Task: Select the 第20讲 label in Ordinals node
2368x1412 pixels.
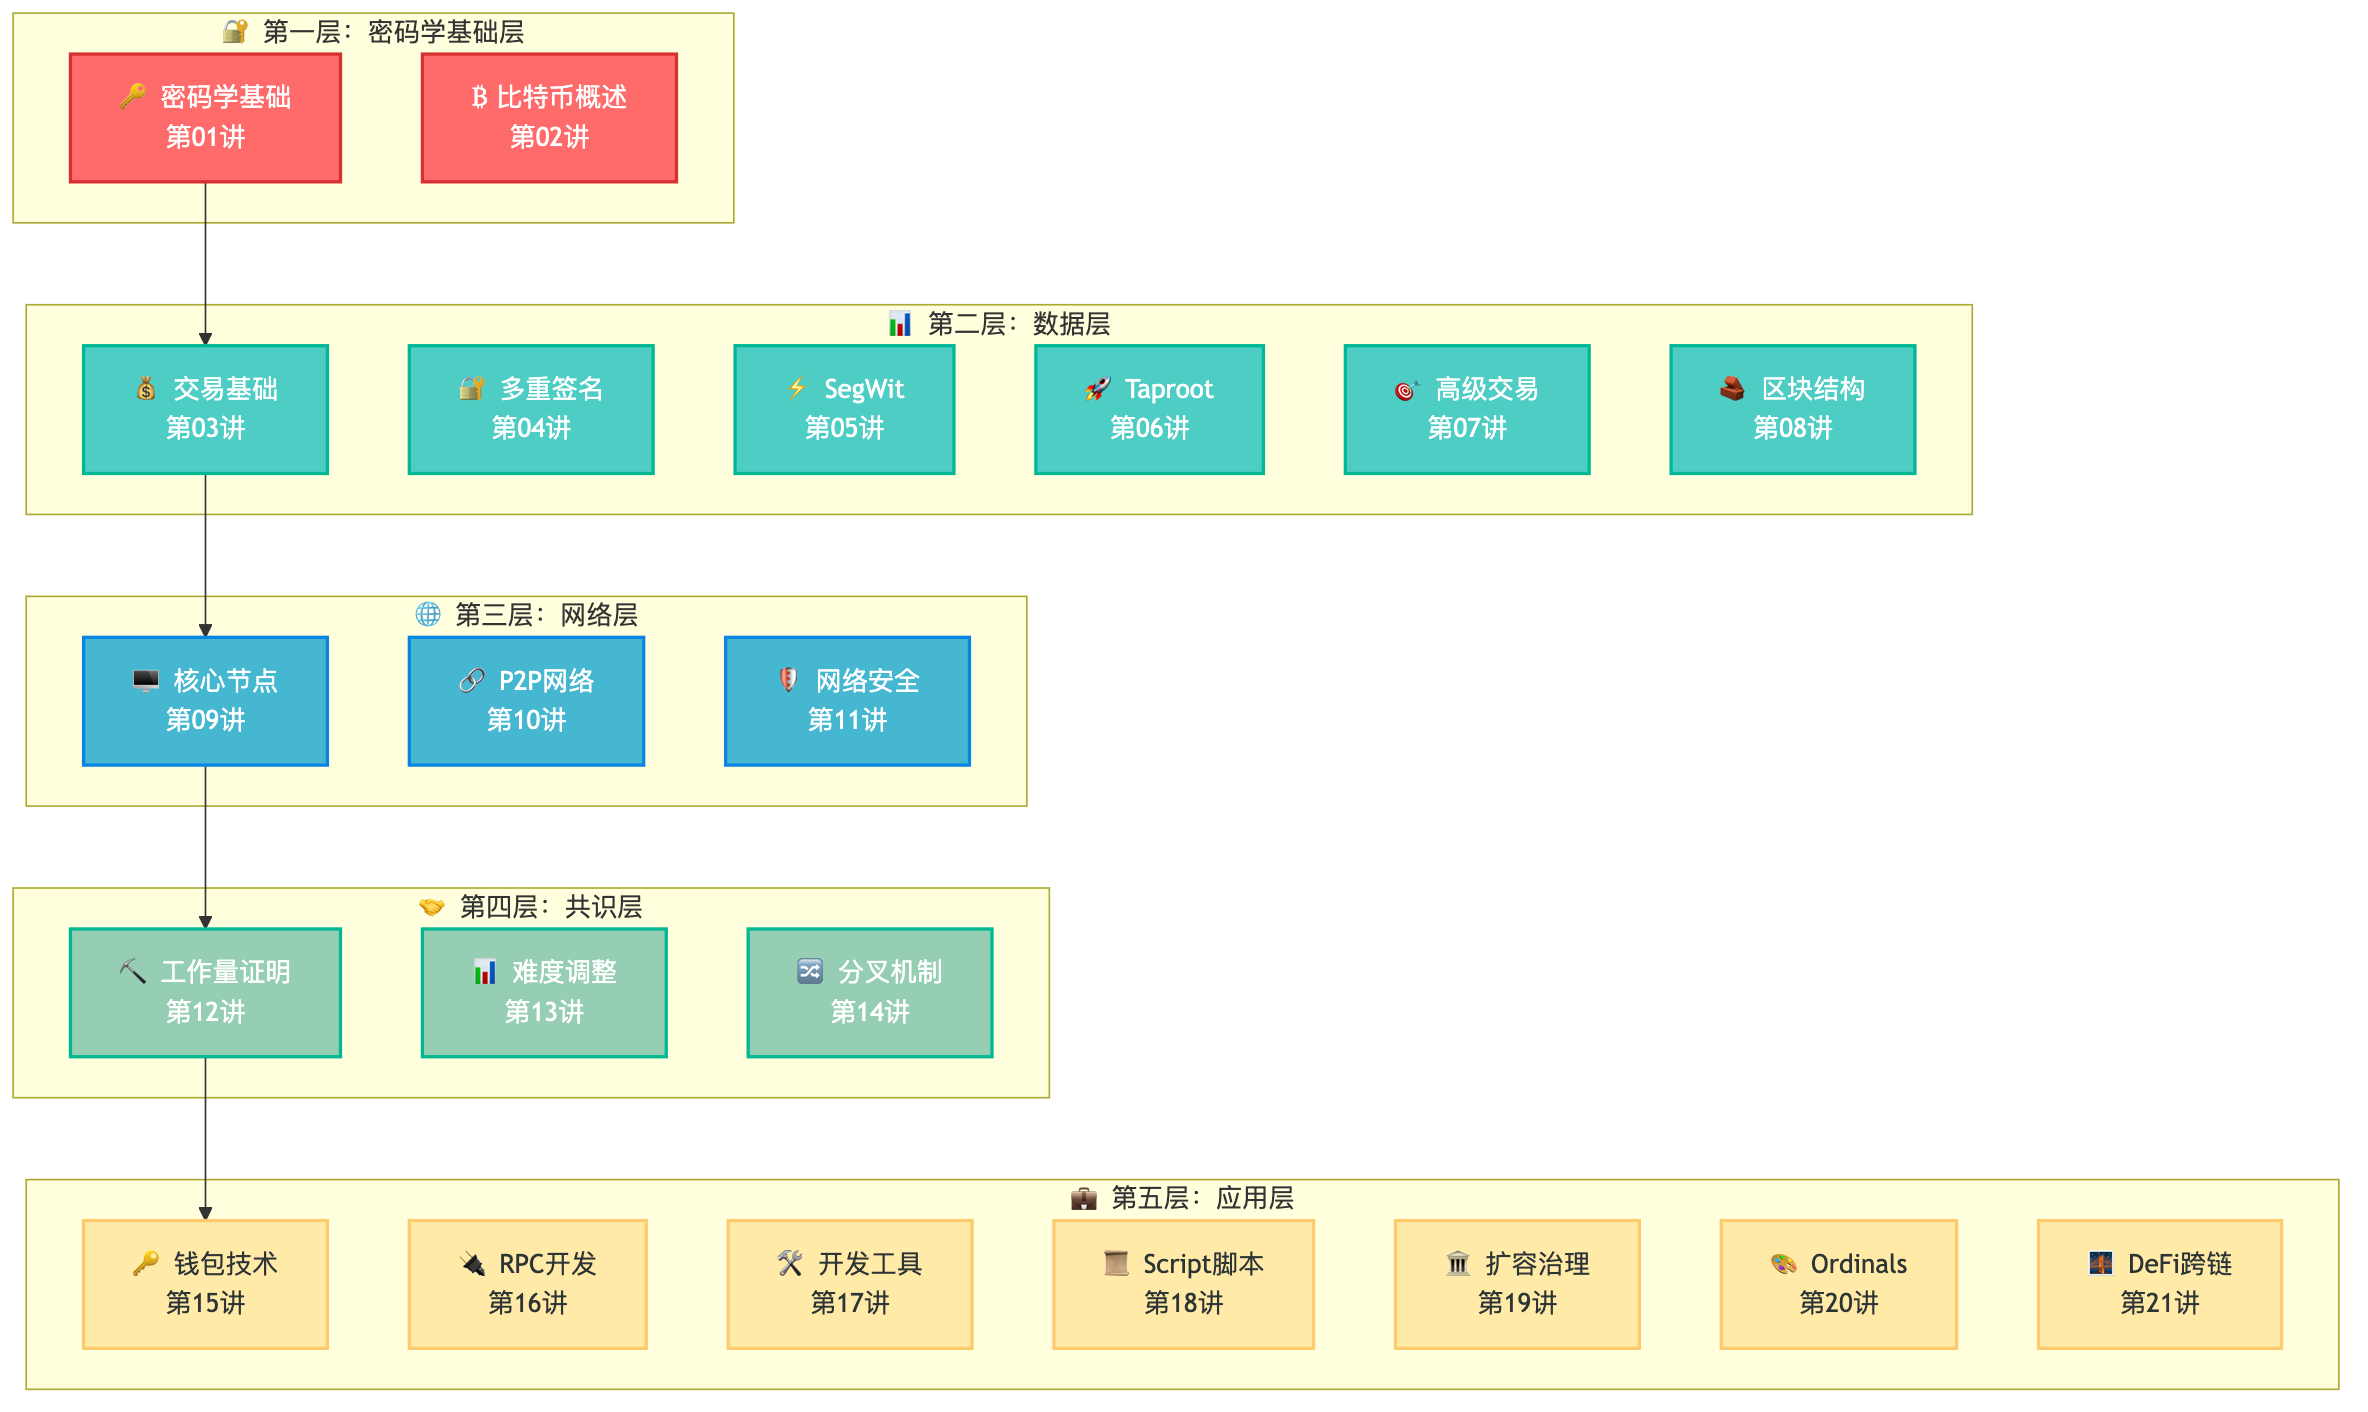Action: (1839, 1302)
